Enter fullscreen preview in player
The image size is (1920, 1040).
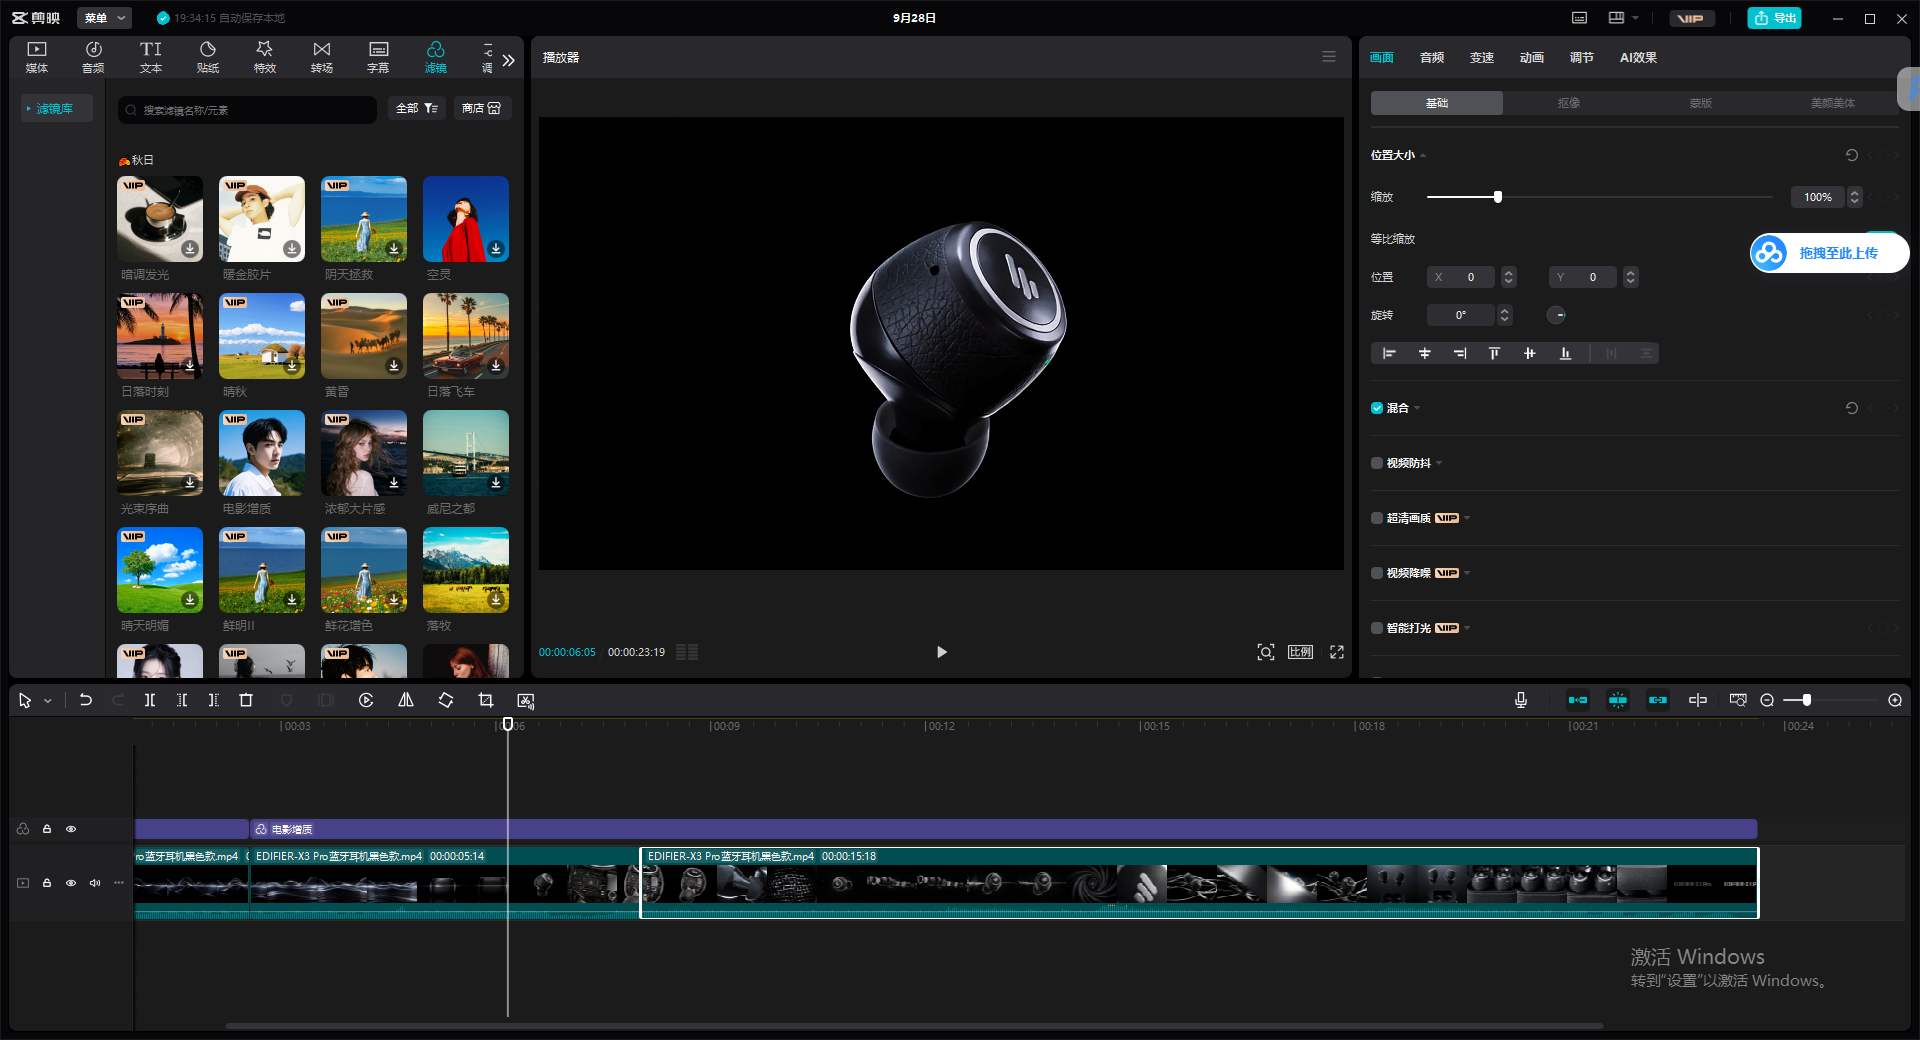[1337, 652]
